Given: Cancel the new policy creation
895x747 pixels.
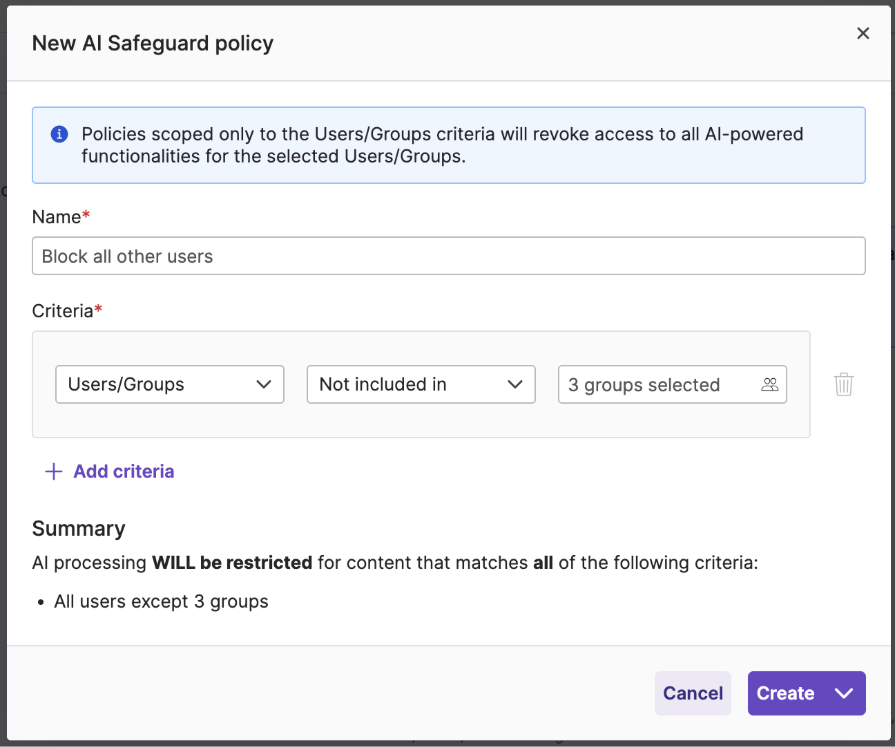Looking at the screenshot, I should 693,693.
